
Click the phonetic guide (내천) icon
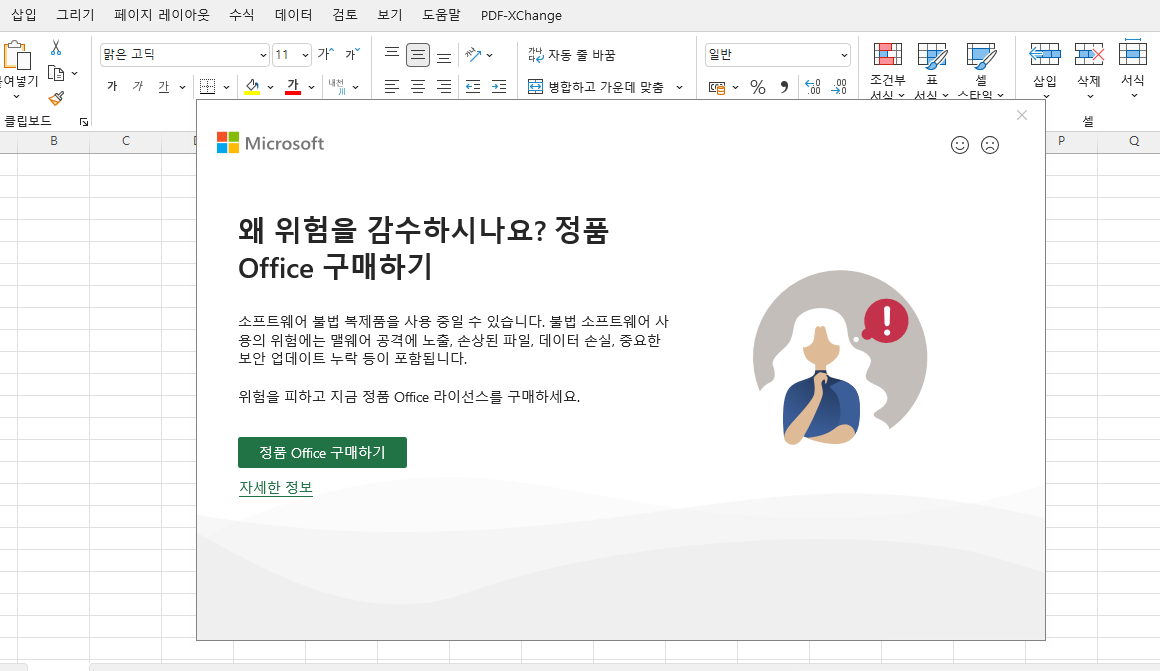point(337,87)
